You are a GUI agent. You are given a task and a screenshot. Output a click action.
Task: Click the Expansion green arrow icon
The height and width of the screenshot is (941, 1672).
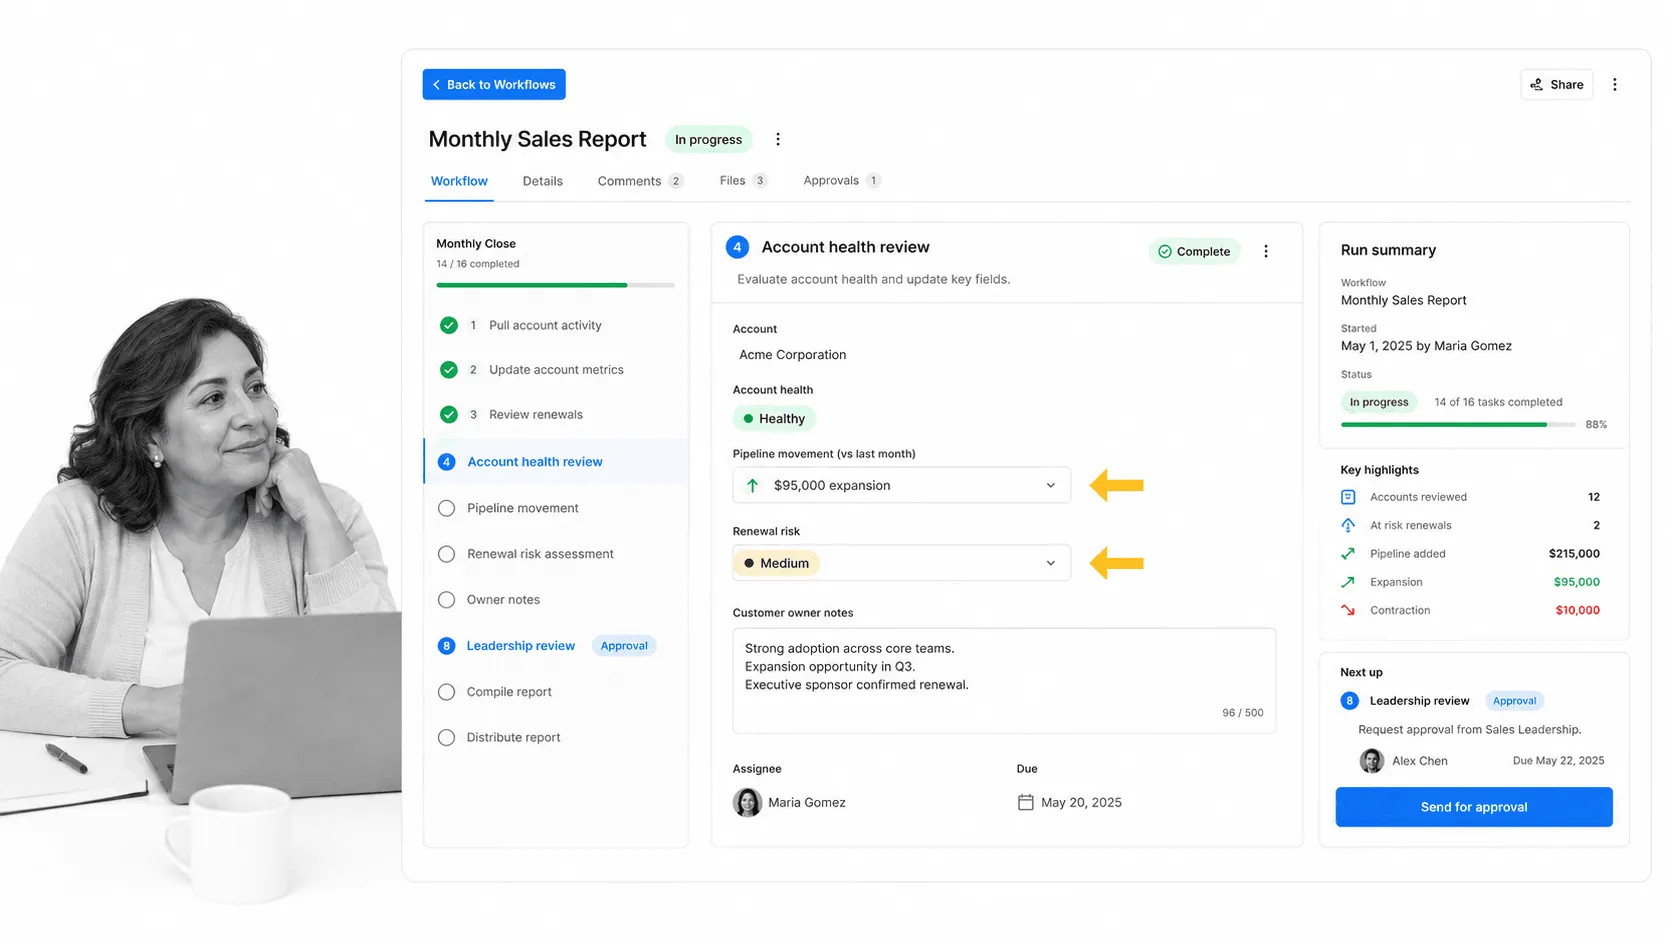coord(1348,582)
